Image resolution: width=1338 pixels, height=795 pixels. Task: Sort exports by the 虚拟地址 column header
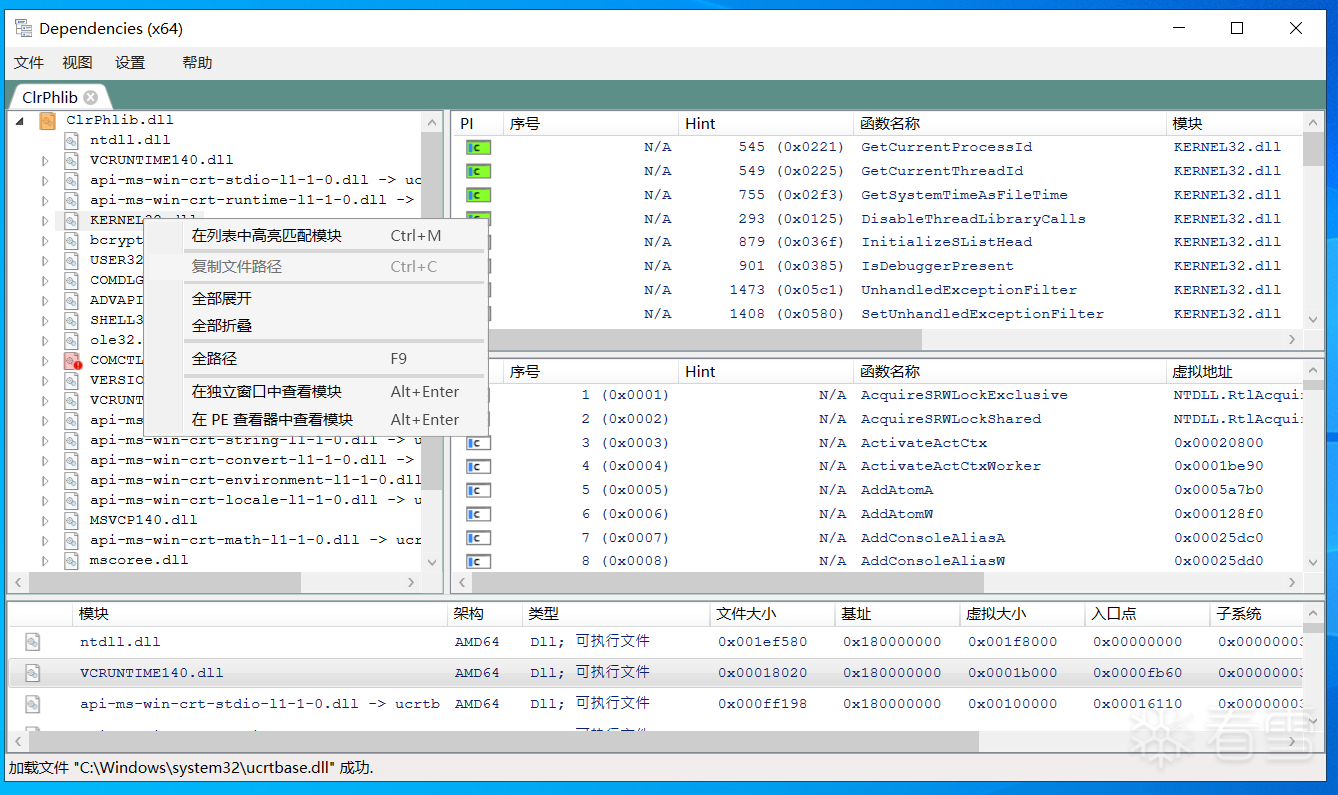[1235, 372]
